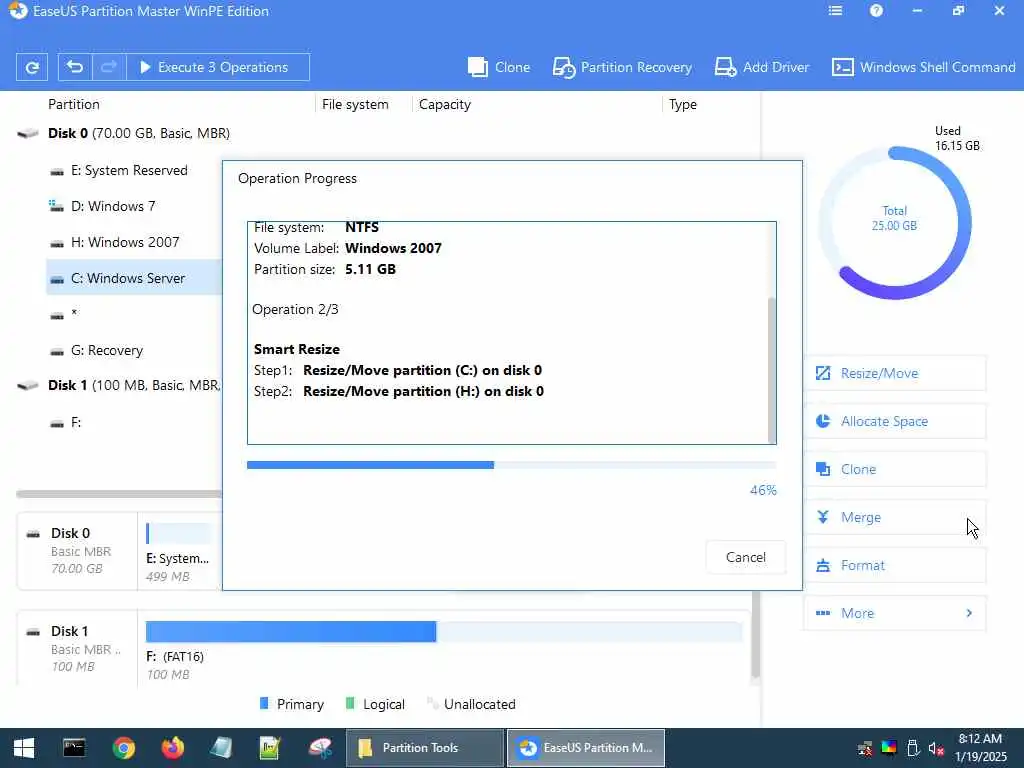The height and width of the screenshot is (768, 1024).
Task: Click the muted volume tray icon
Action: click(x=936, y=748)
